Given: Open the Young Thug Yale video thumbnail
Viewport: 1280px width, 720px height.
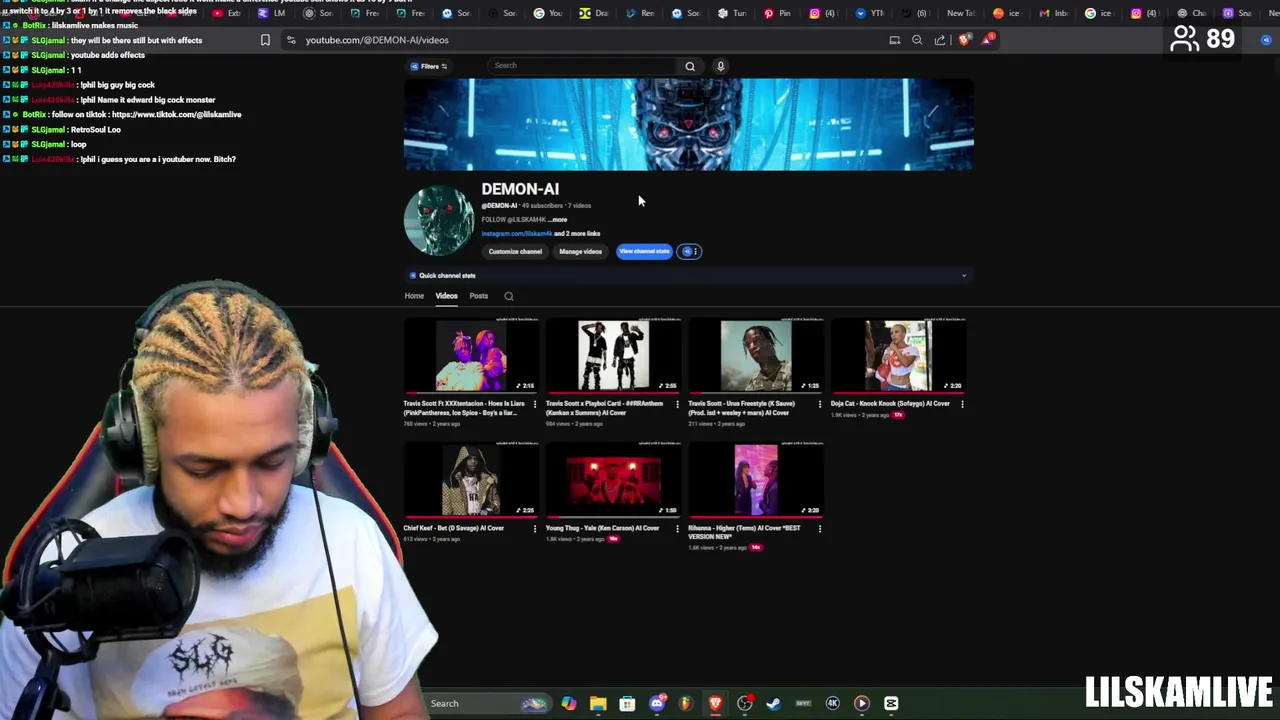Looking at the screenshot, I should 613,480.
